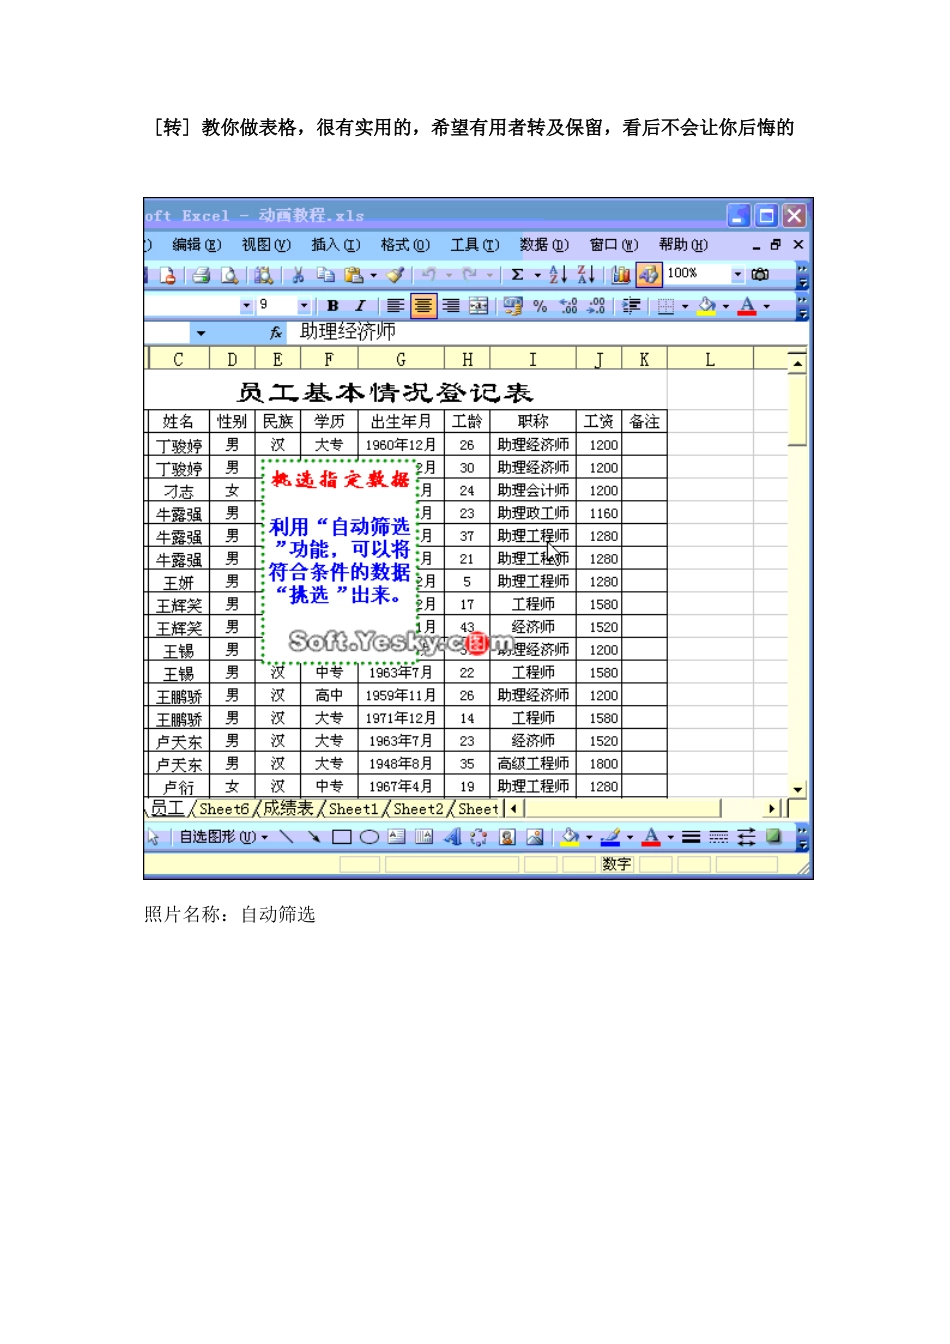The height and width of the screenshot is (1344, 950).
Task: Click the Line Style icon
Action: [x=691, y=836]
